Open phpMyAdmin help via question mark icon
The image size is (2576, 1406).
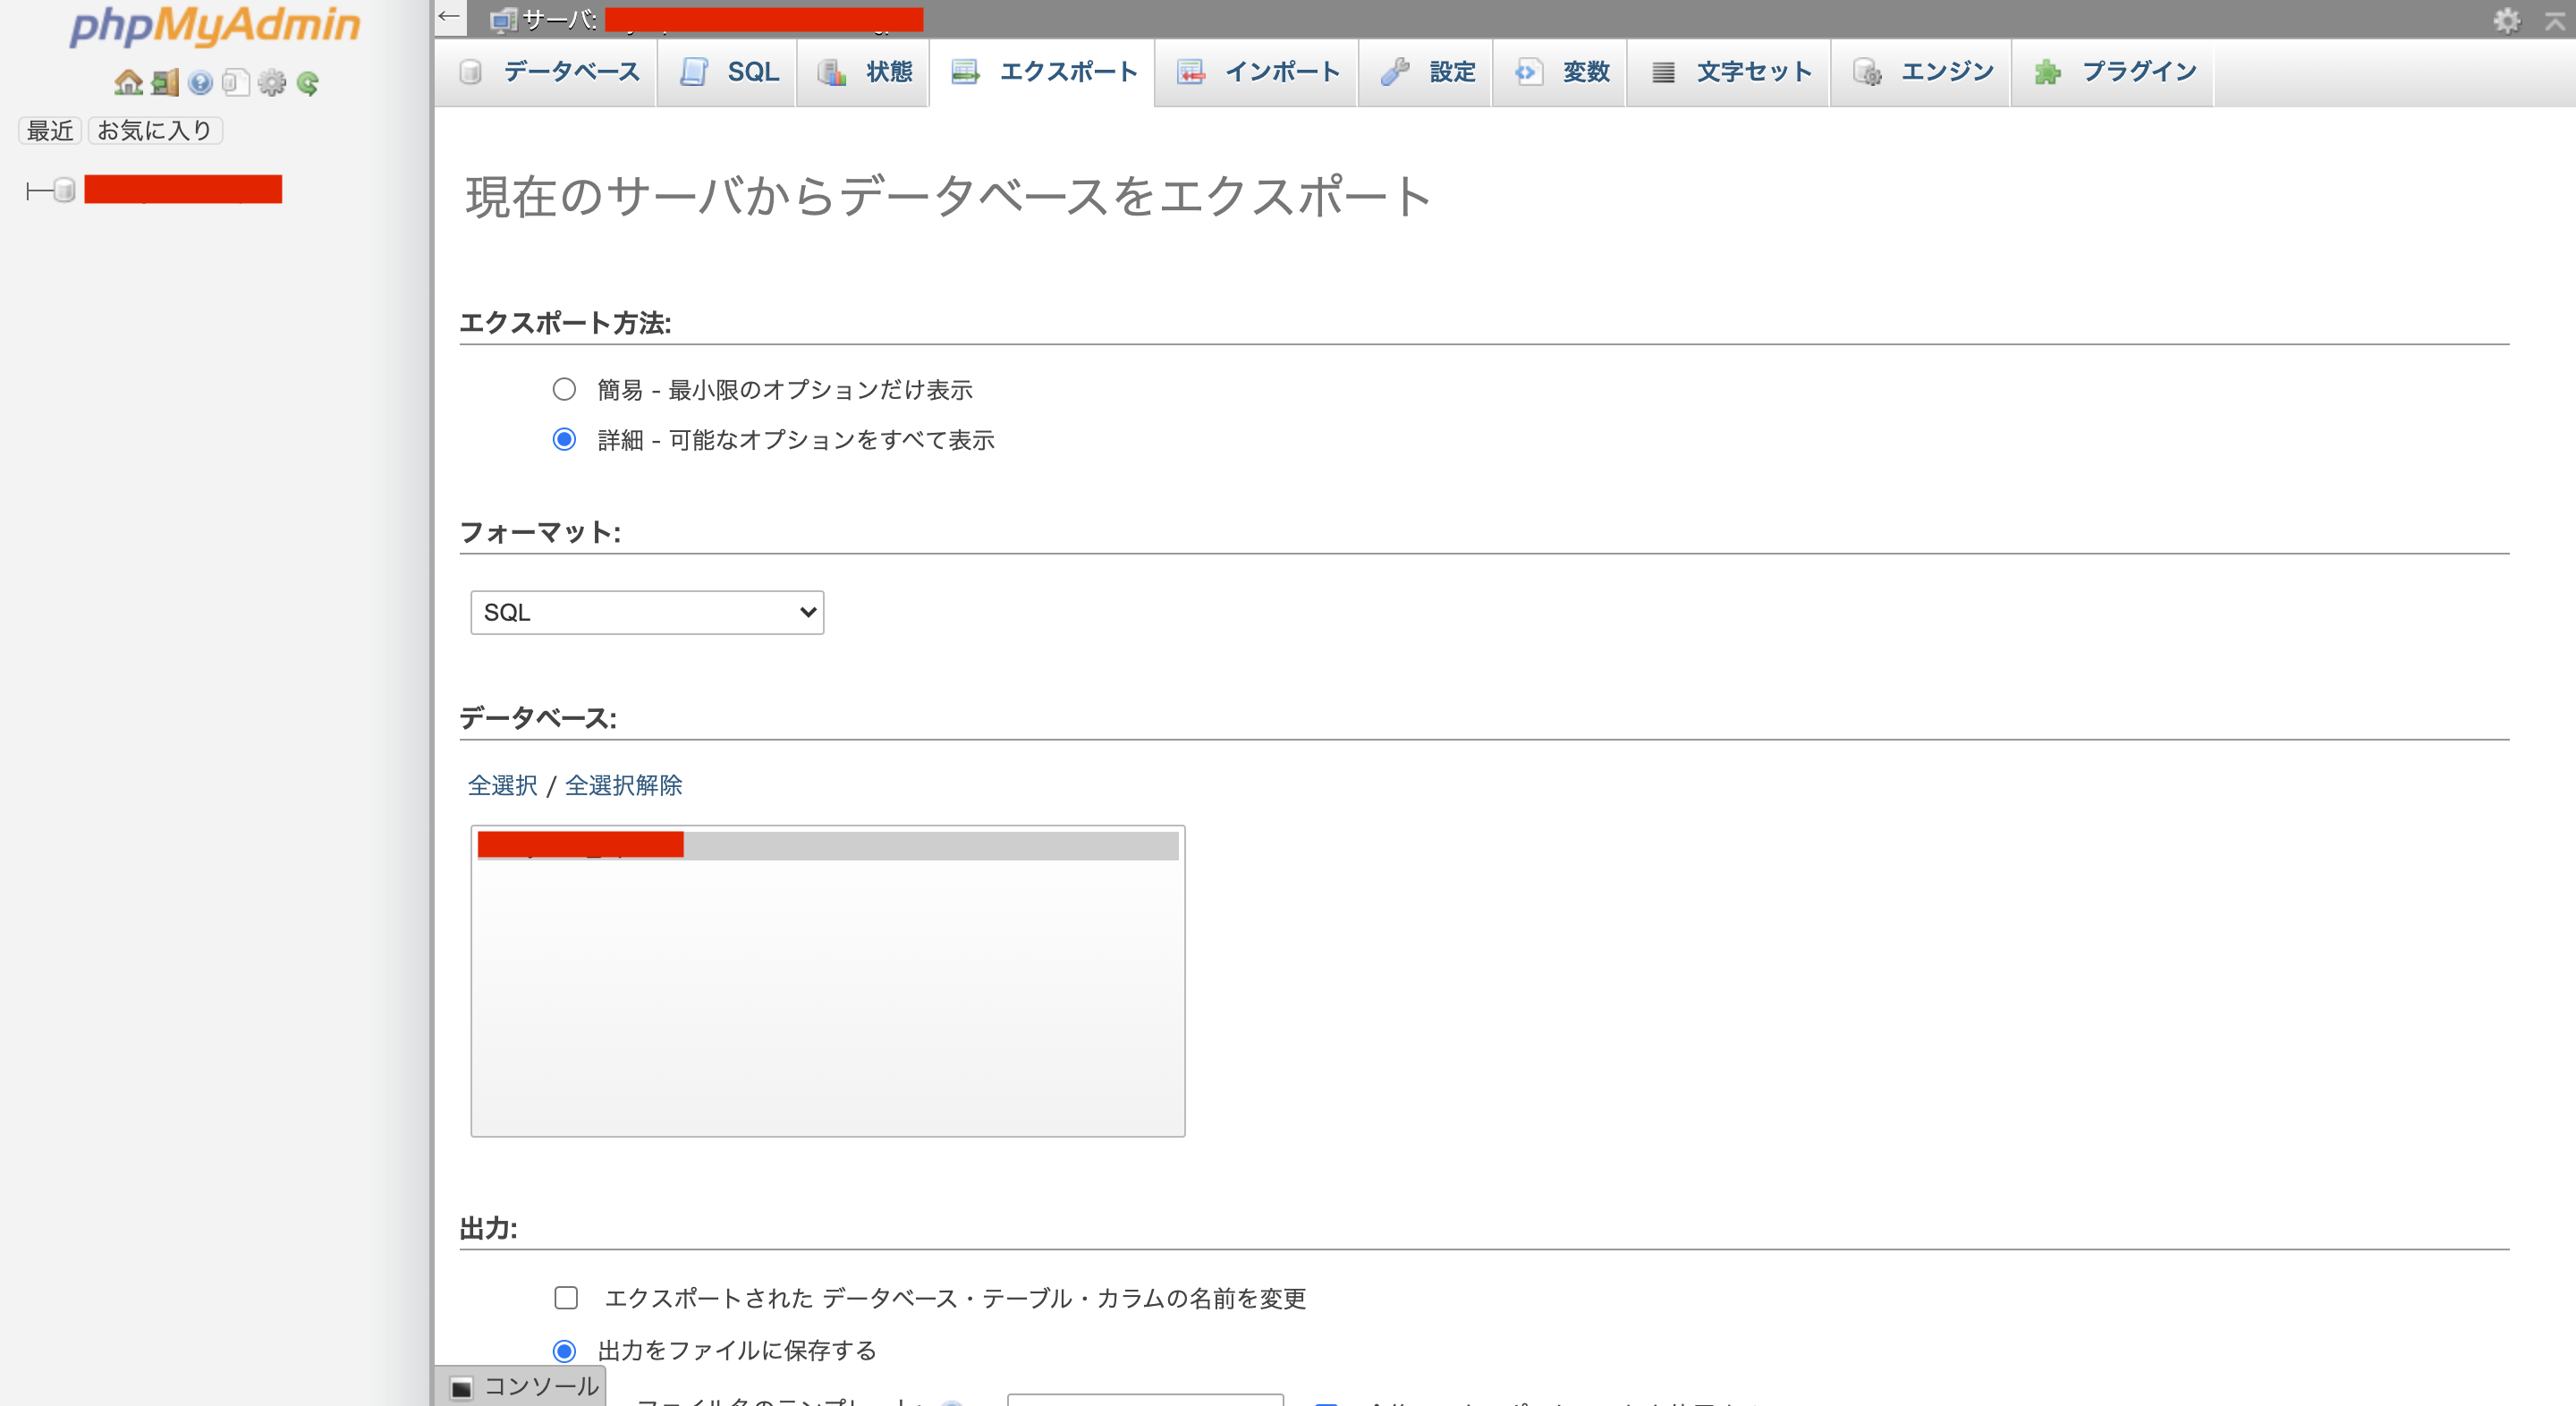click(200, 83)
